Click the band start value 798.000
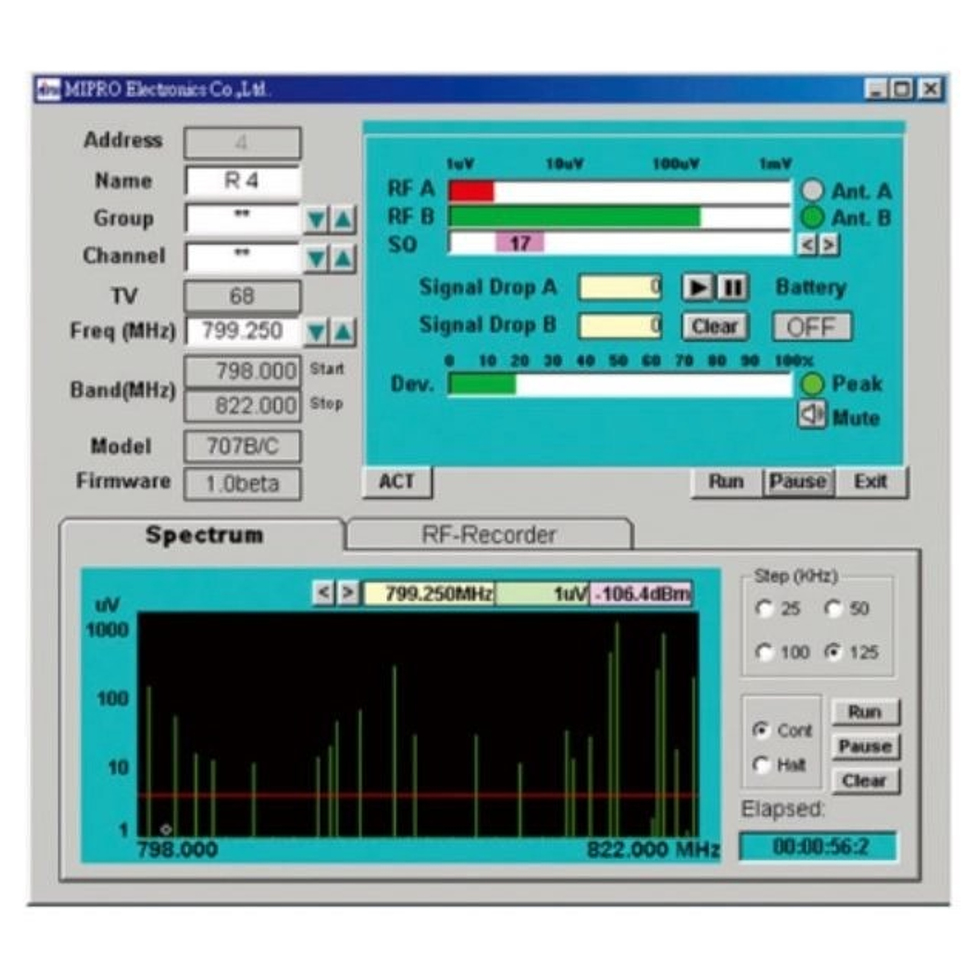This screenshot has height=980, width=980. 242,371
